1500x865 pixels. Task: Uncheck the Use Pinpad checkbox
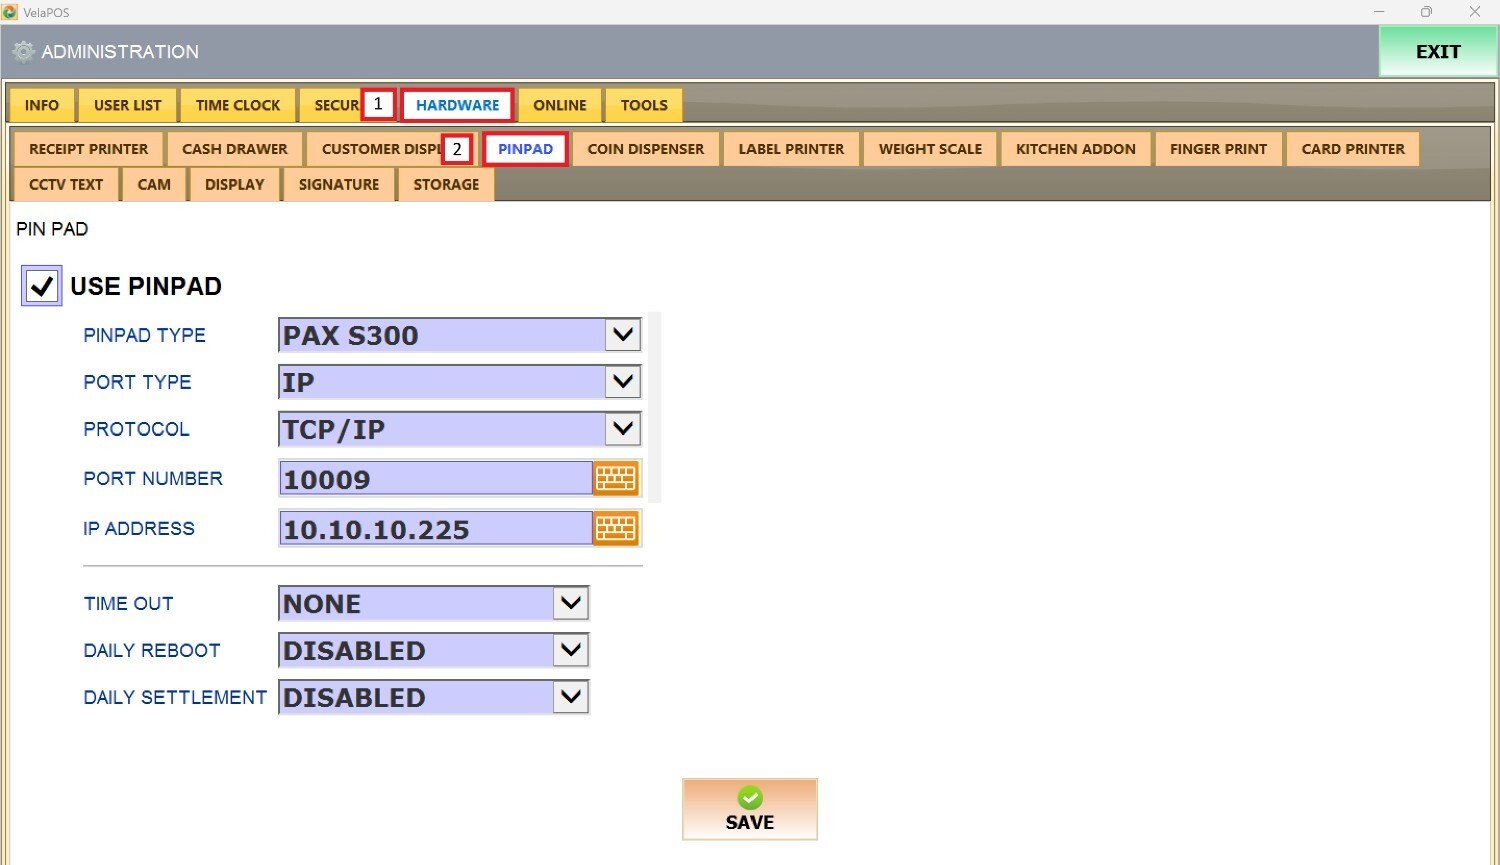(x=42, y=286)
